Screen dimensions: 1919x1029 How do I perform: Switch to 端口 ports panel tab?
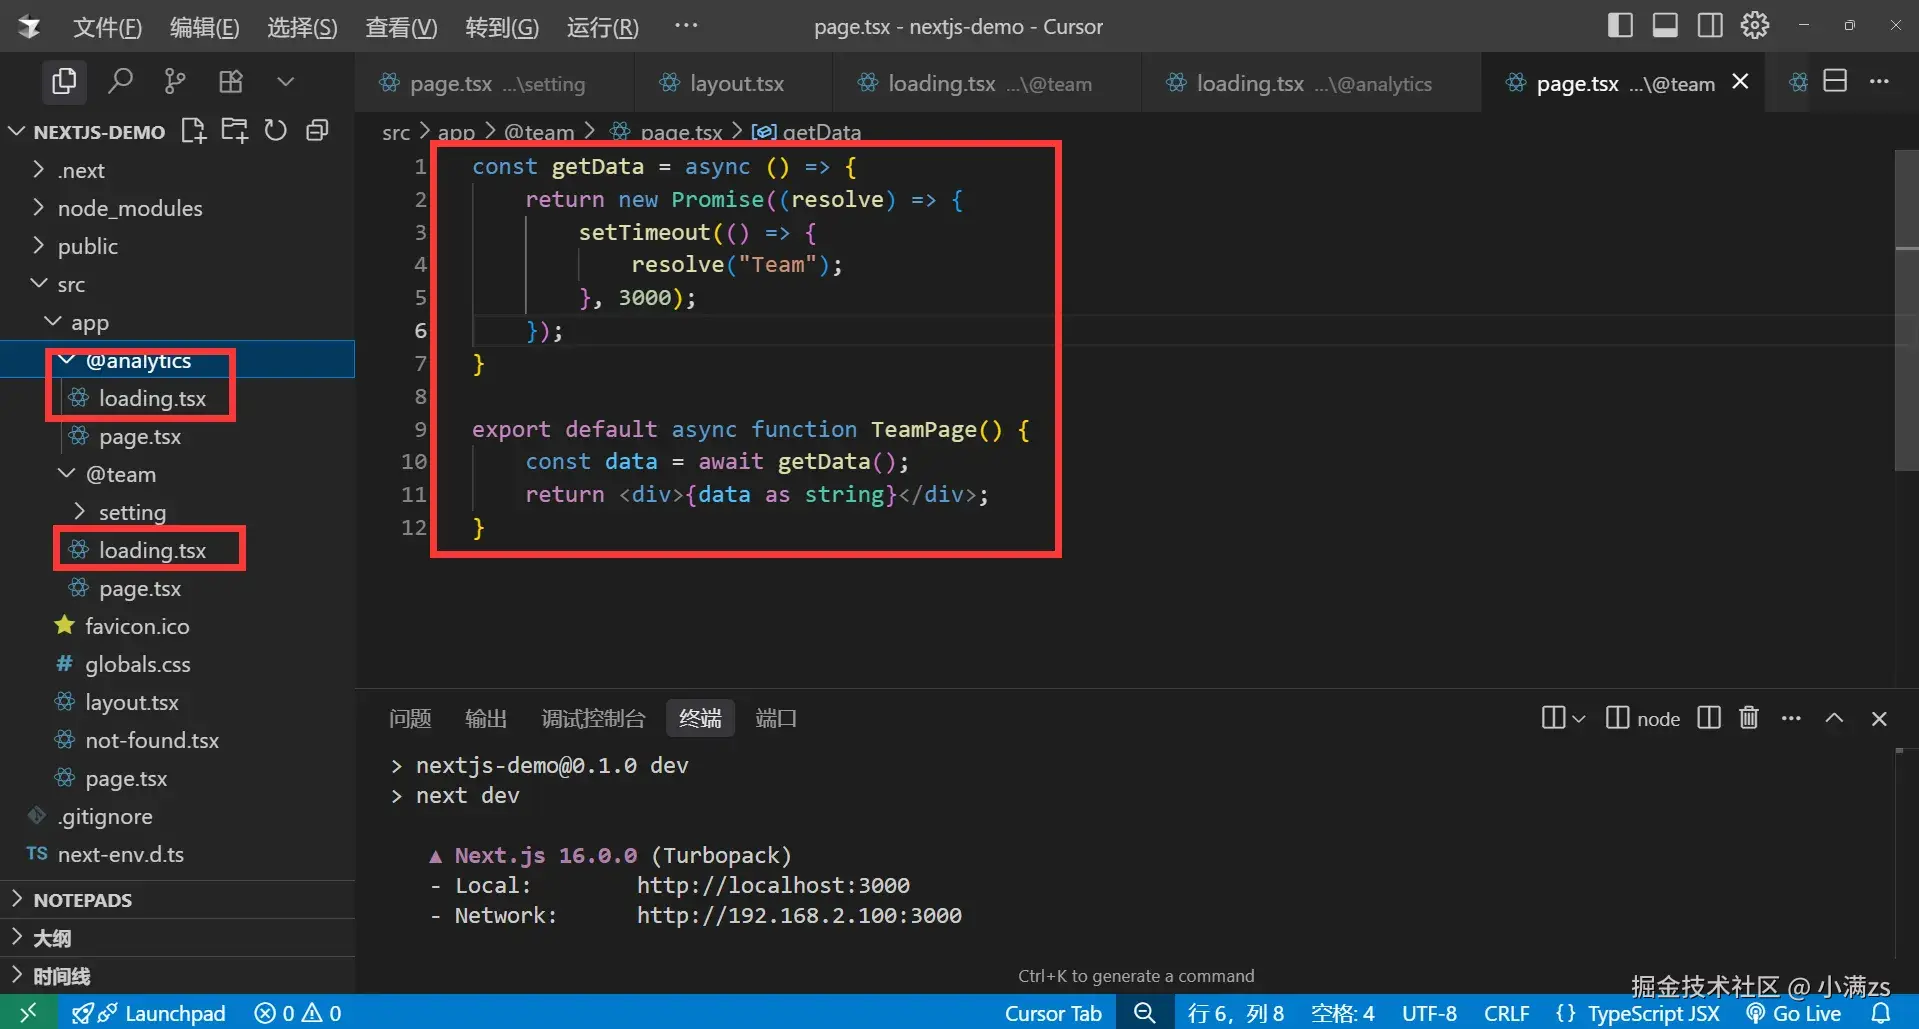click(776, 719)
